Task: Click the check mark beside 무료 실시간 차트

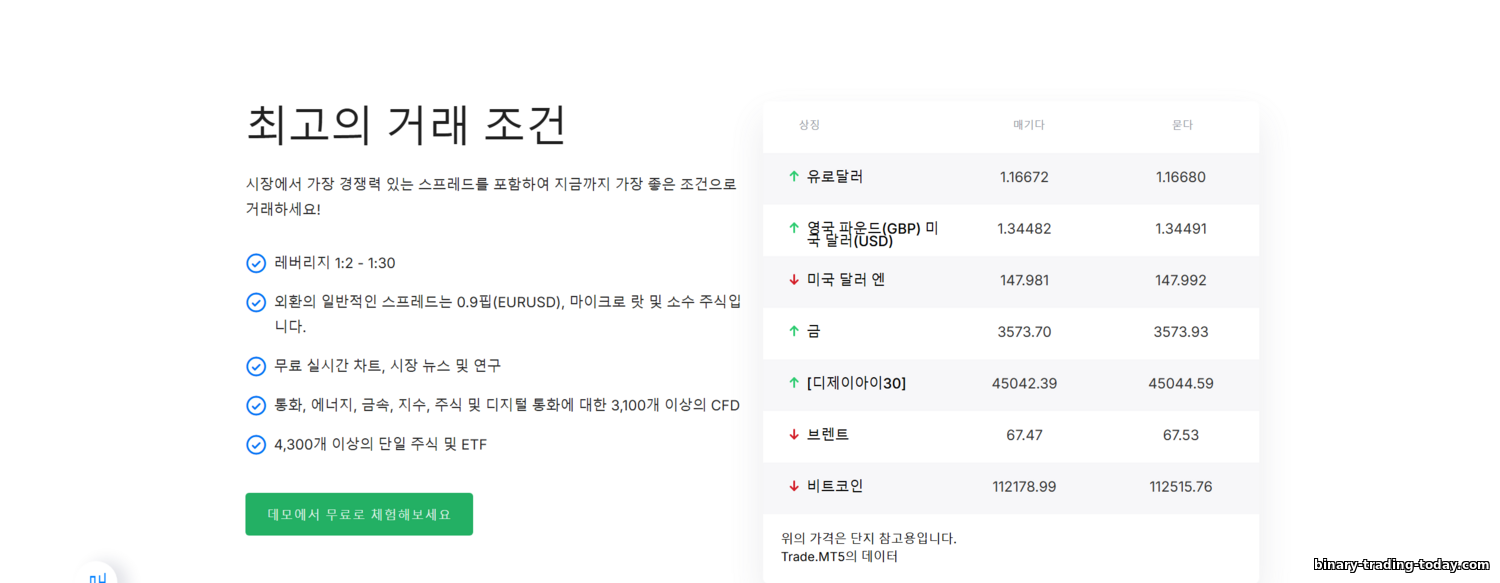Action: point(256,366)
